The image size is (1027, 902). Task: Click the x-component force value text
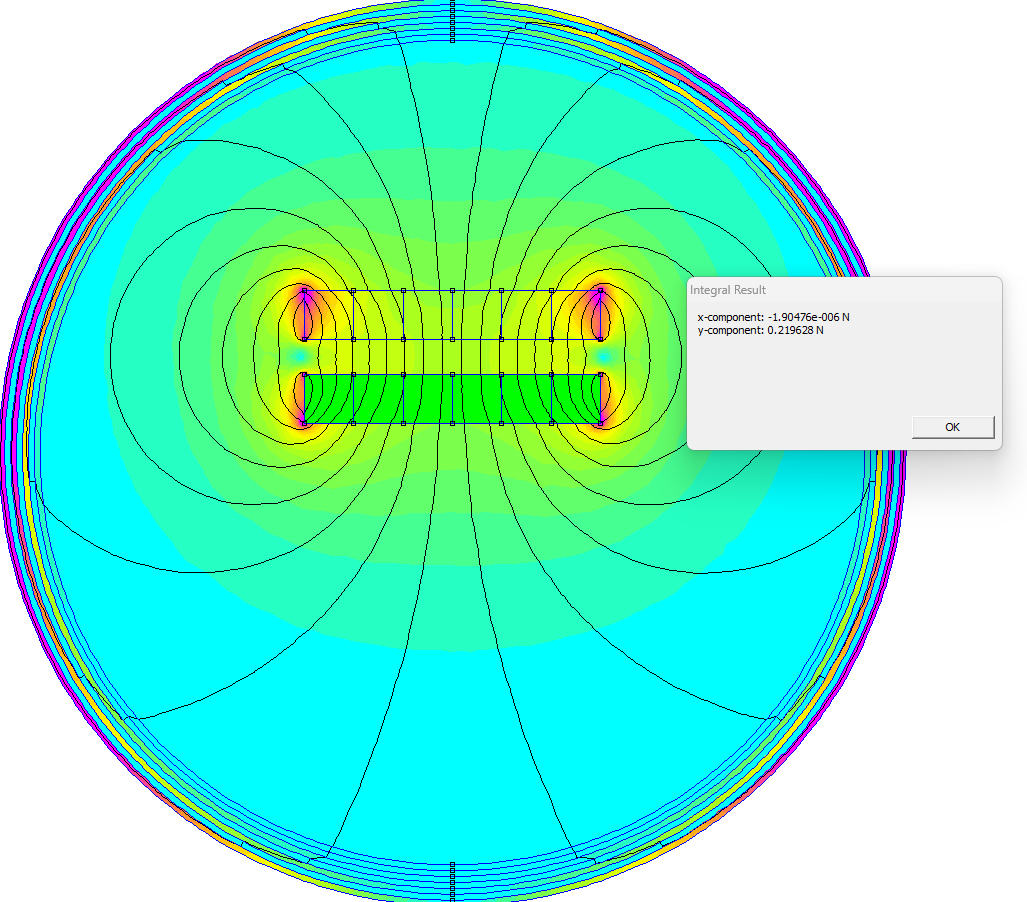click(773, 317)
